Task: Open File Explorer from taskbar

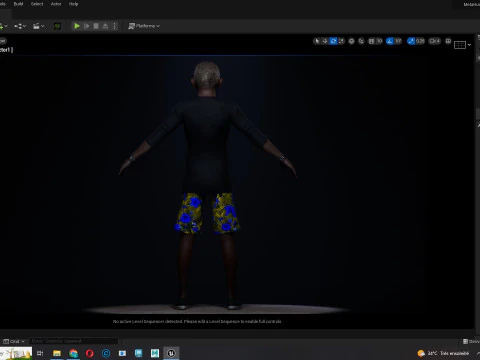Action: click(x=57, y=353)
